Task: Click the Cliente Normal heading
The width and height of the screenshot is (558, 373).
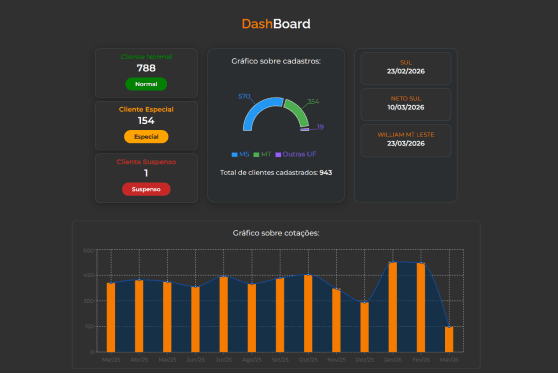Action: (146, 57)
